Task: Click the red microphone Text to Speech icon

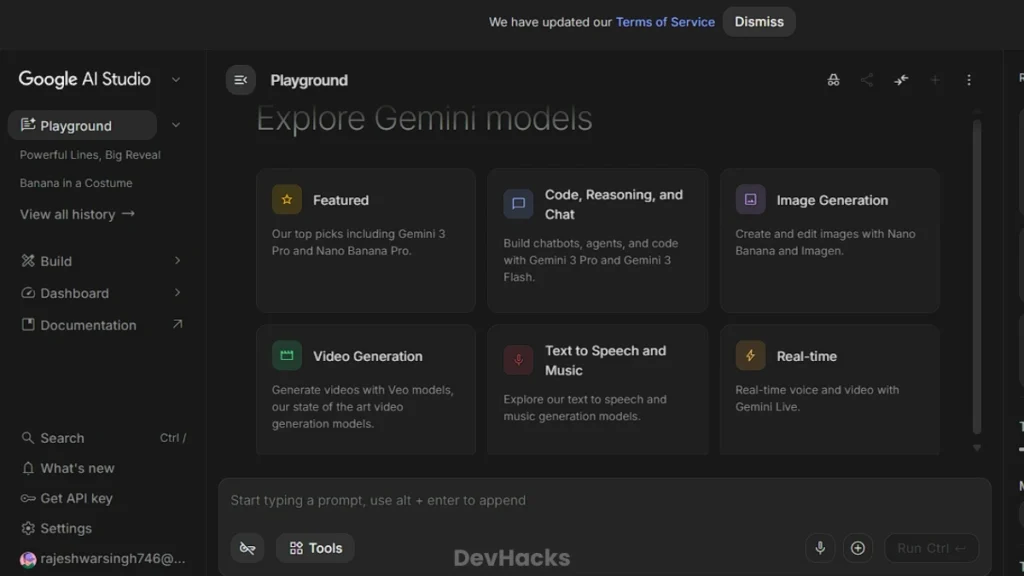Action: coord(518,360)
